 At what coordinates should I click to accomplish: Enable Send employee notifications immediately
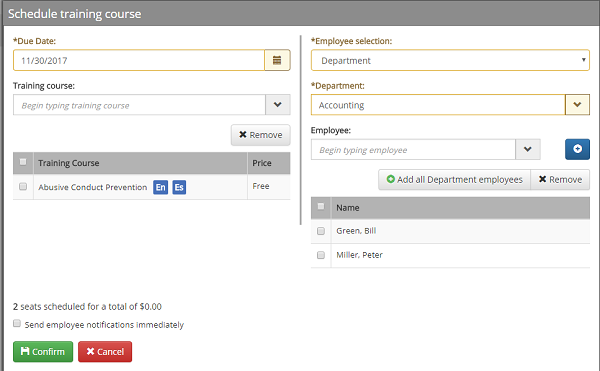[17, 324]
